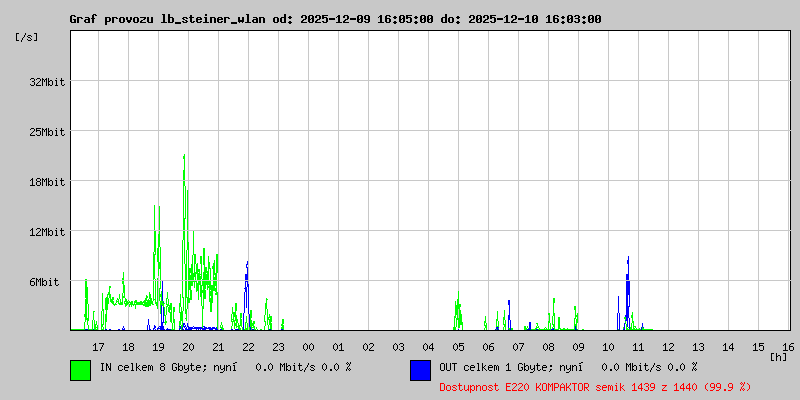Click hour label 20 on time axis
800x400 pixels.
188,347
